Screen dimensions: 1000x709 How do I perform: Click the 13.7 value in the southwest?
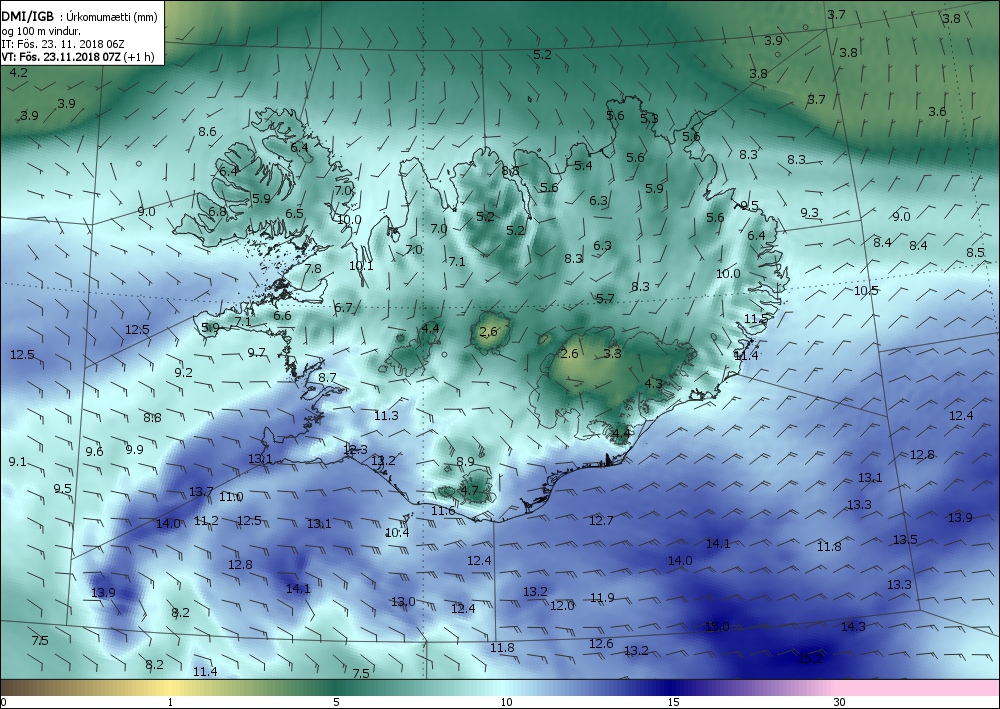pyautogui.click(x=201, y=492)
